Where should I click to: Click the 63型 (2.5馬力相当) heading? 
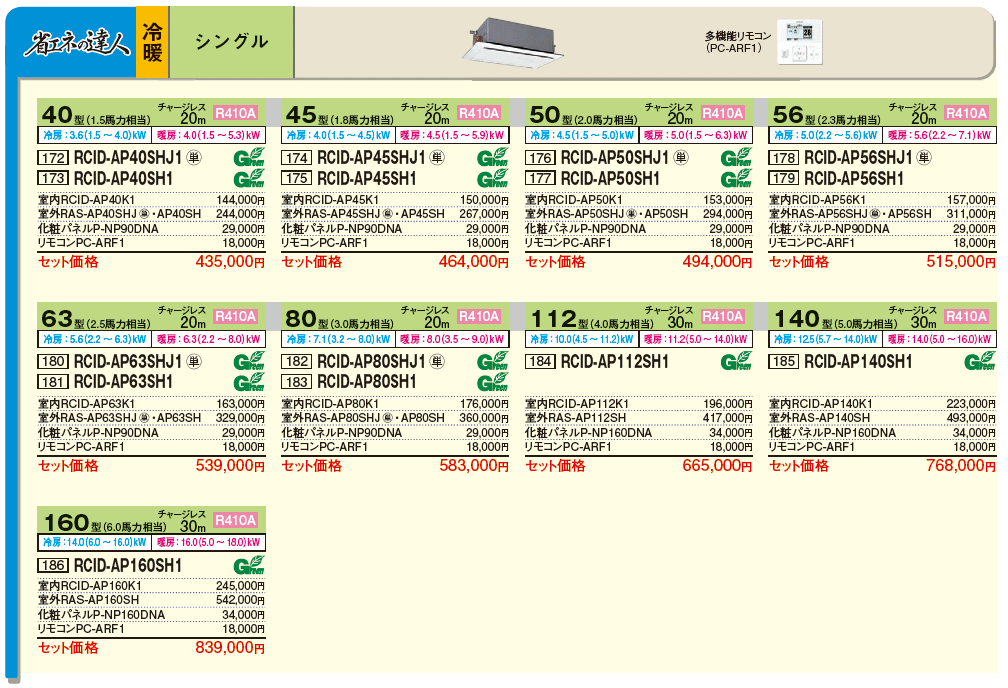point(96,318)
